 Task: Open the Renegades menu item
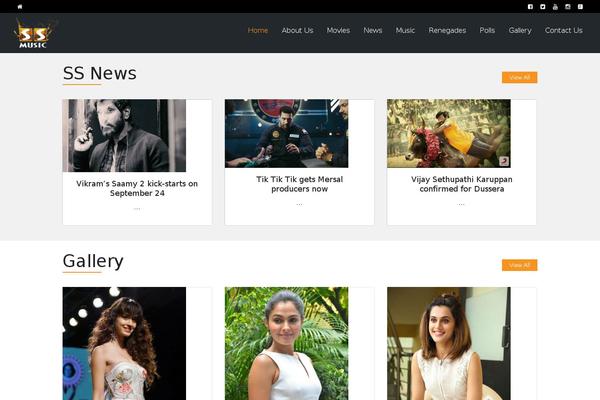click(x=447, y=30)
